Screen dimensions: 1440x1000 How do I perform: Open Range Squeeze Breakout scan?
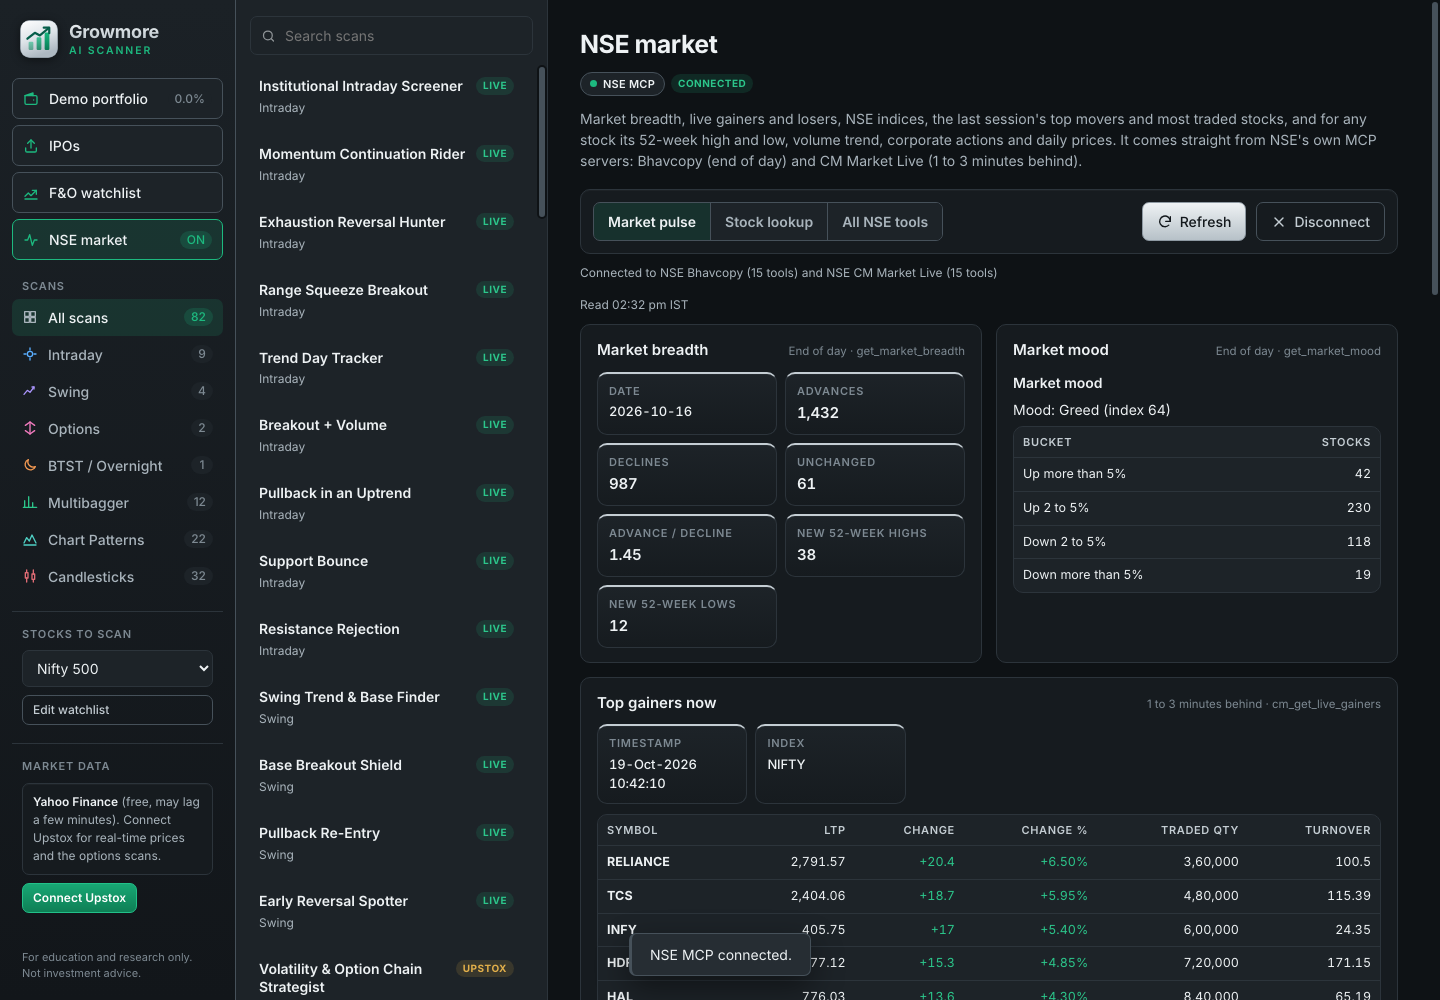(x=386, y=300)
